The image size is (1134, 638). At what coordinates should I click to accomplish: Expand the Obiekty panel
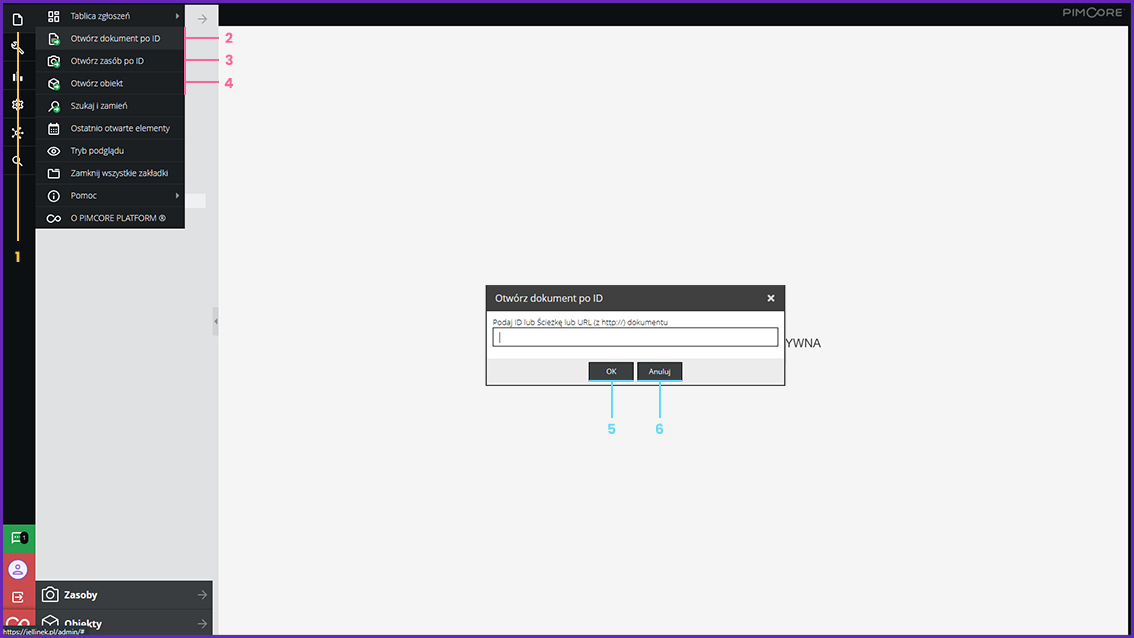[x=124, y=624]
